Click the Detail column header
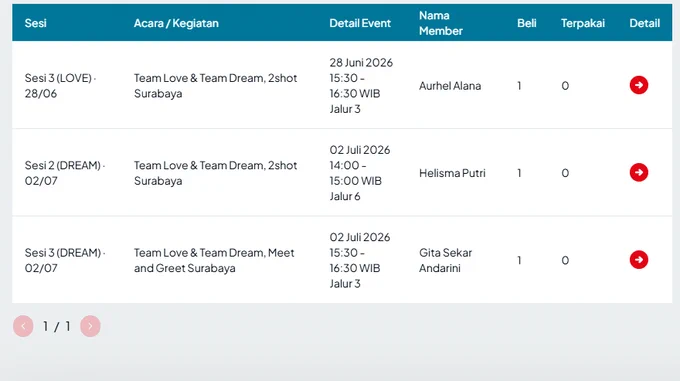The width and height of the screenshot is (680, 381). [x=644, y=23]
